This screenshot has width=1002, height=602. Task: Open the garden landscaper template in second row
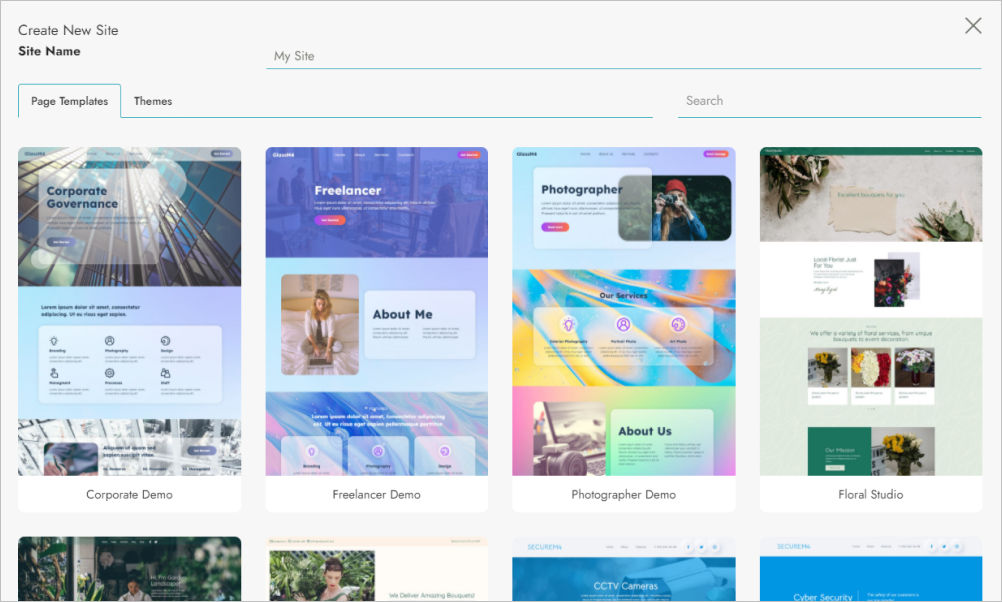(x=129, y=569)
